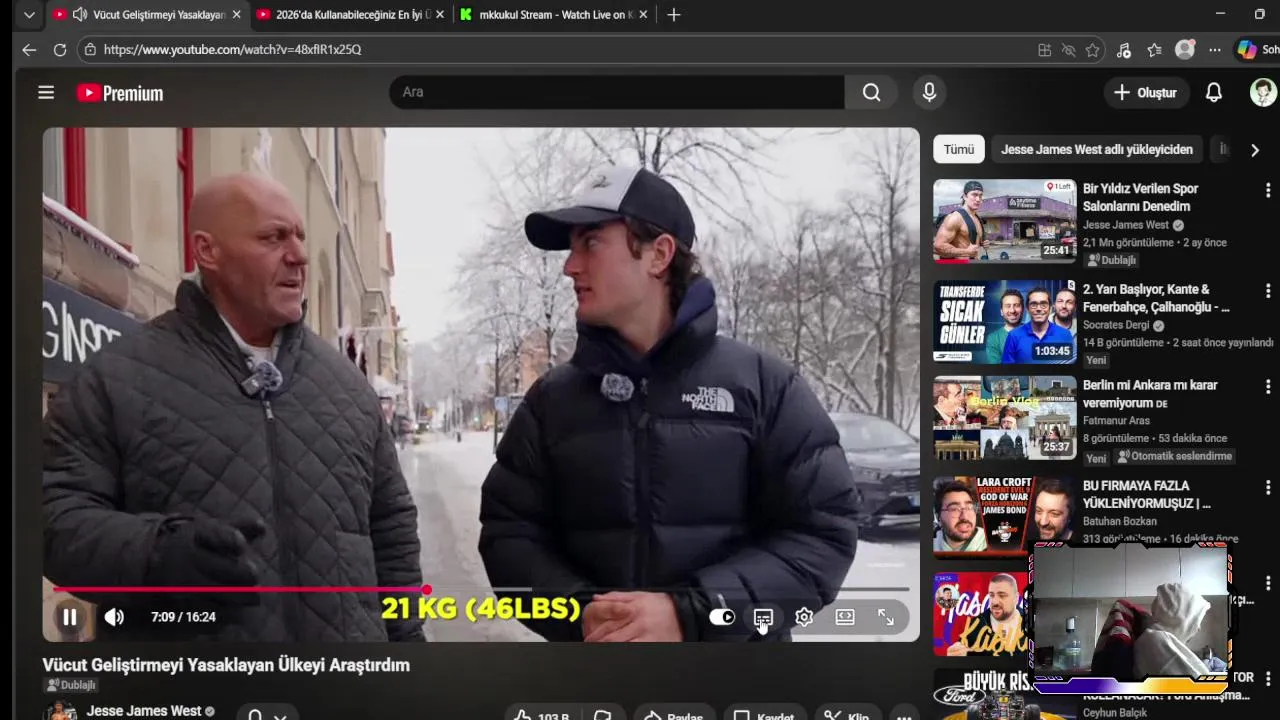Mute the video volume speaker
This screenshot has height=720, width=1280.
pyautogui.click(x=115, y=617)
